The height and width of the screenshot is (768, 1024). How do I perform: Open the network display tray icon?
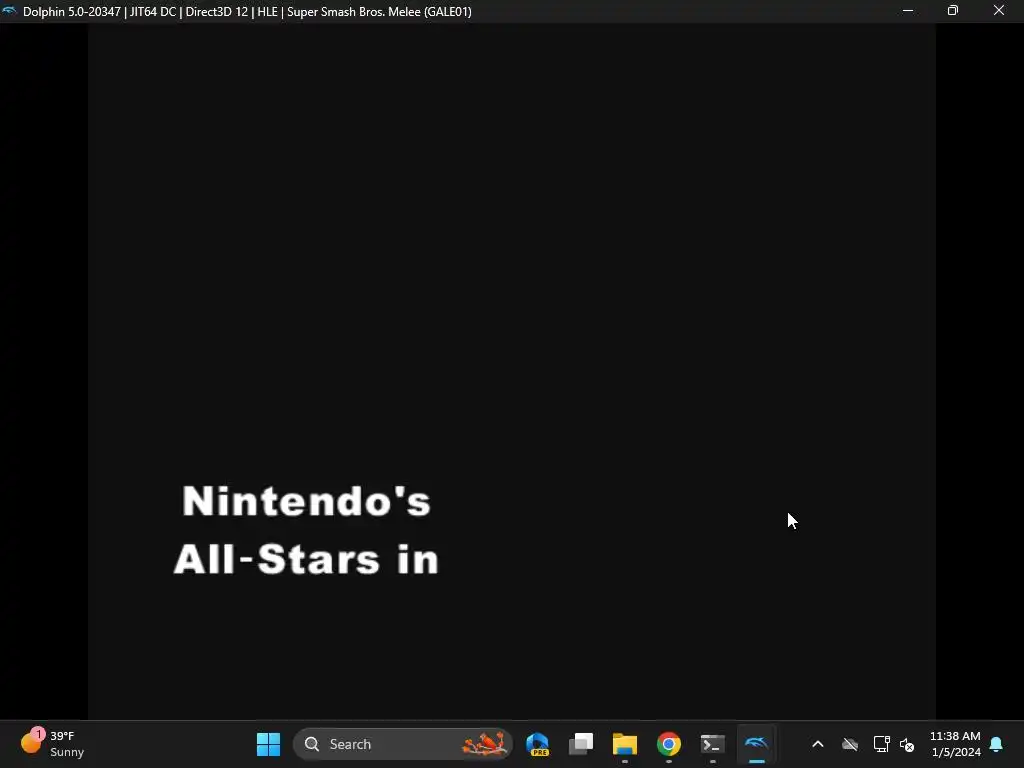pyautogui.click(x=882, y=744)
